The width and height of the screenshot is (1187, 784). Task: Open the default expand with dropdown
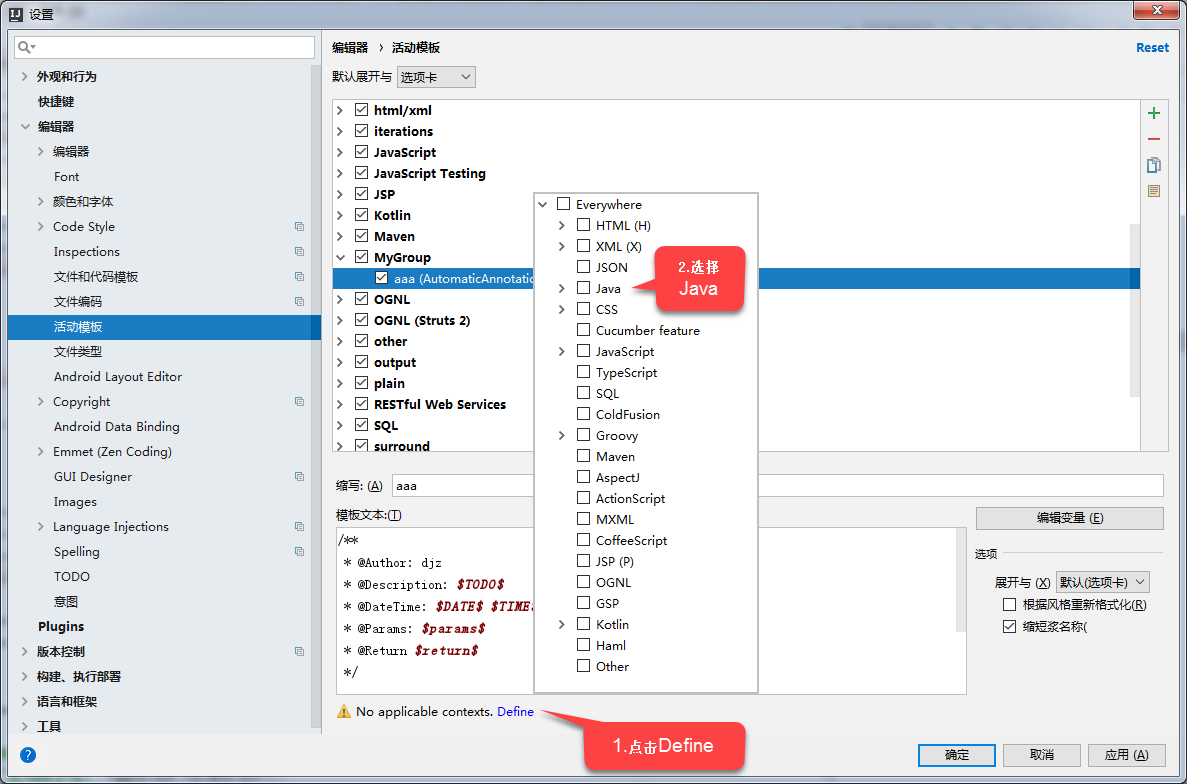click(436, 76)
